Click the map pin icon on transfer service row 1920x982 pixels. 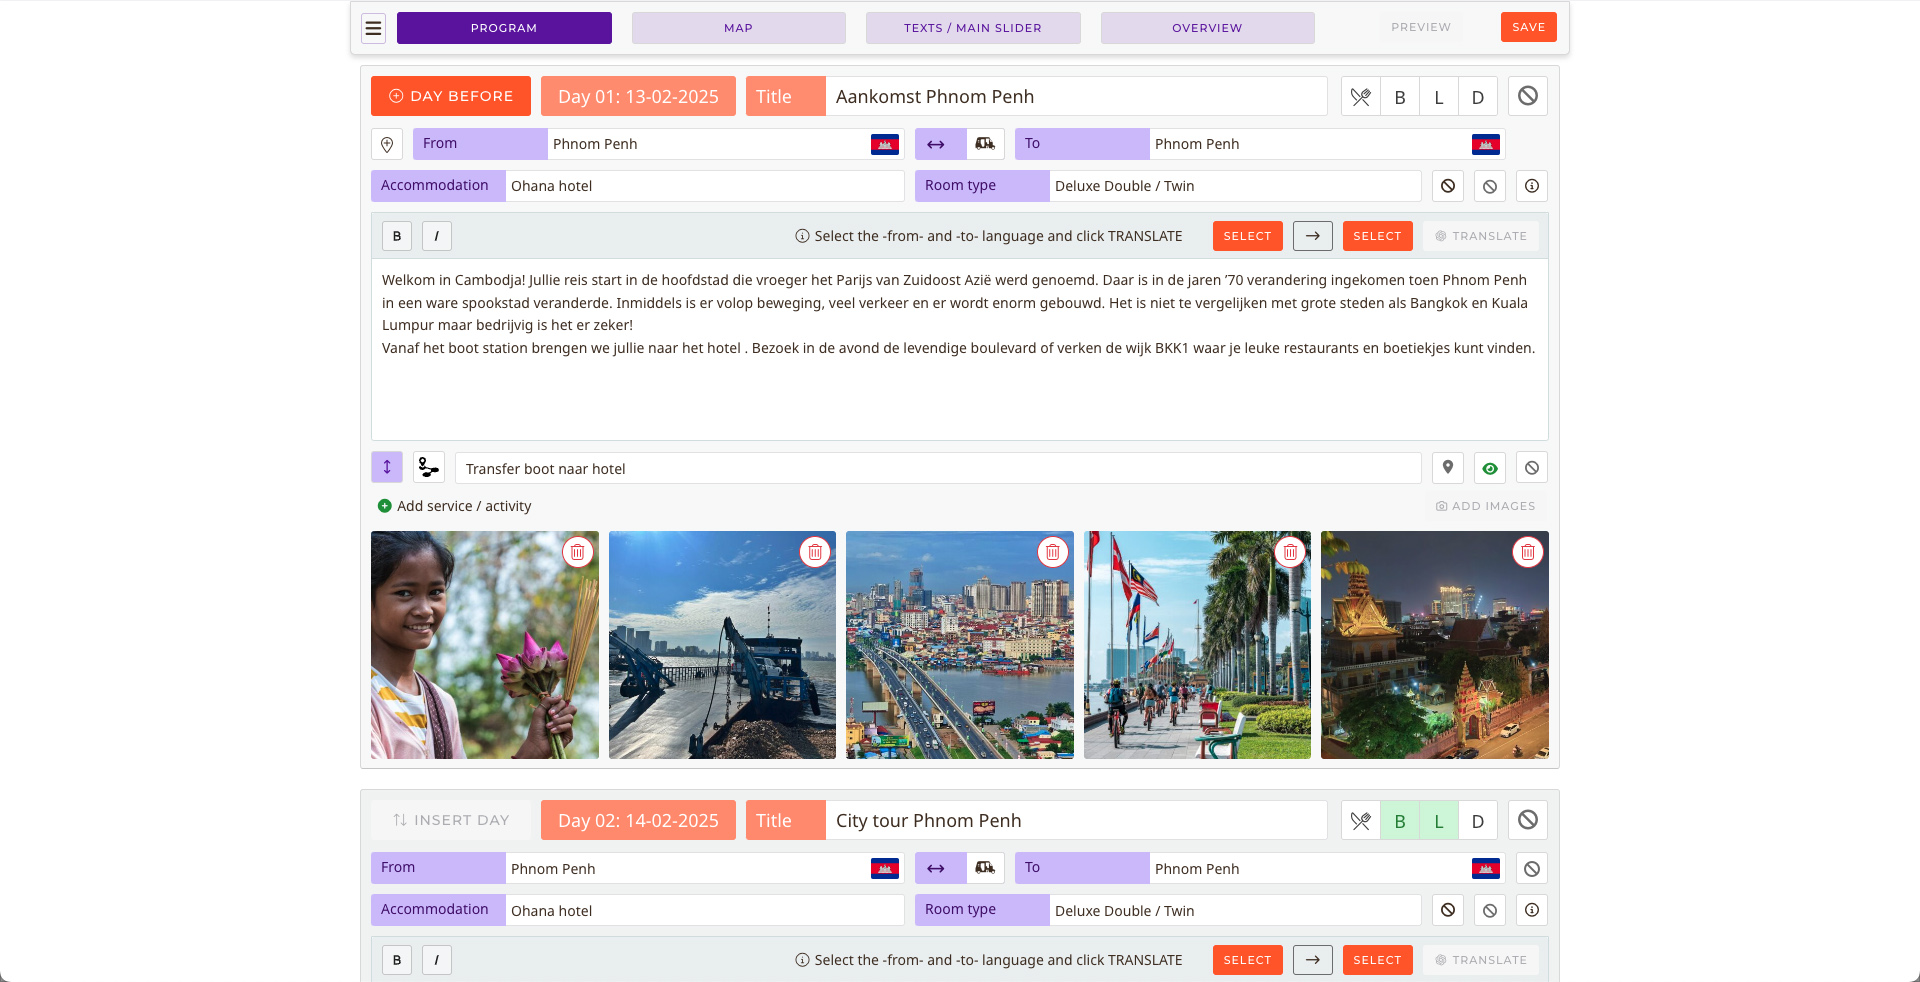coord(1447,468)
